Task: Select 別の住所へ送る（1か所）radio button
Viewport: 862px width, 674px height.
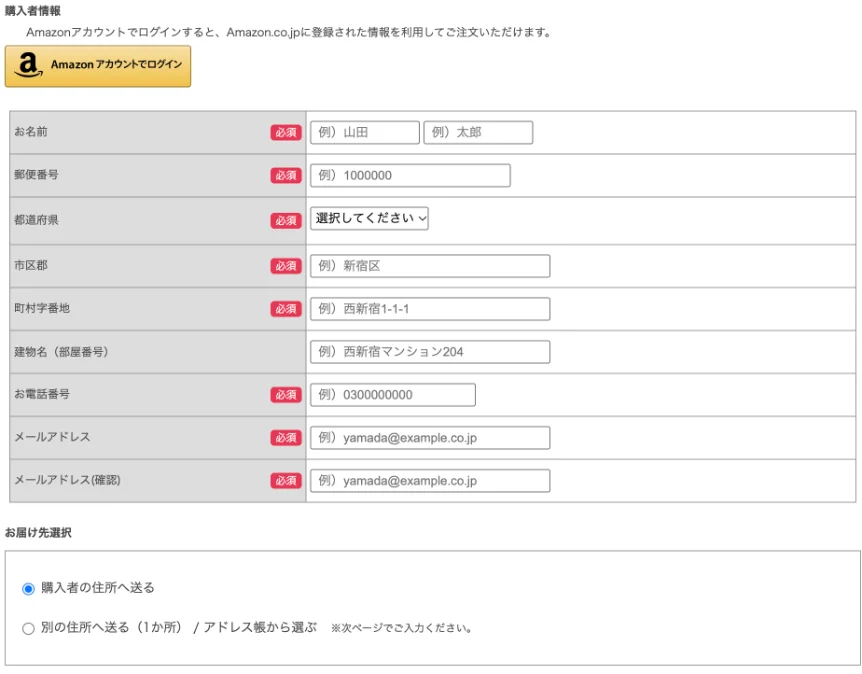Action: pyautogui.click(x=28, y=628)
